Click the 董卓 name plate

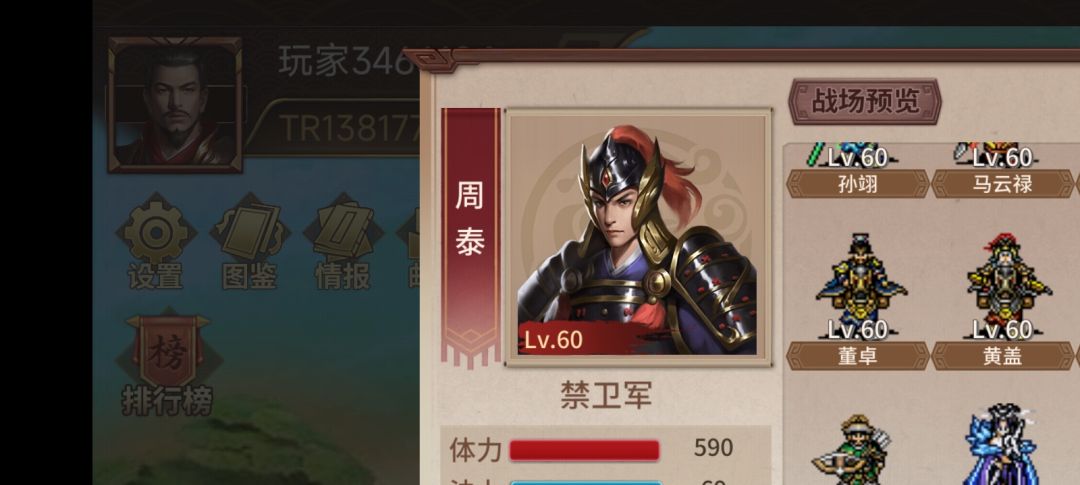(x=858, y=356)
